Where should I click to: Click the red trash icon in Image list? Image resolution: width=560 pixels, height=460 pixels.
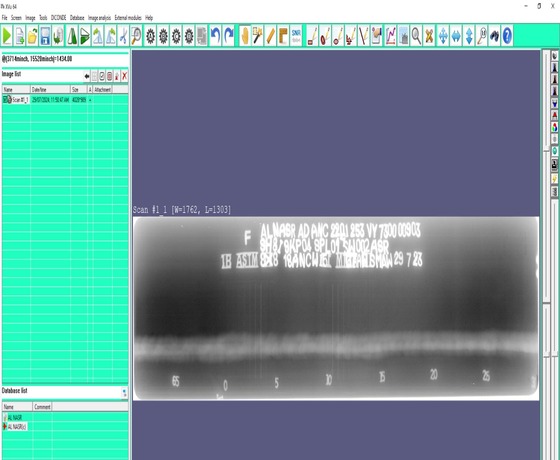coord(109,76)
